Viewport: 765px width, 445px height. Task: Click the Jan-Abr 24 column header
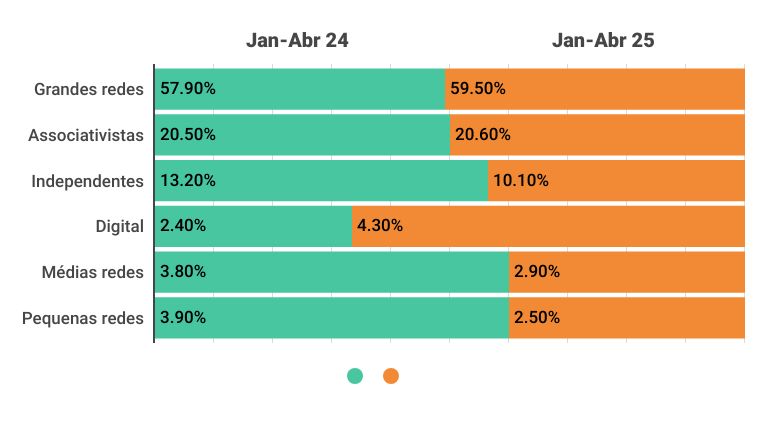[297, 40]
